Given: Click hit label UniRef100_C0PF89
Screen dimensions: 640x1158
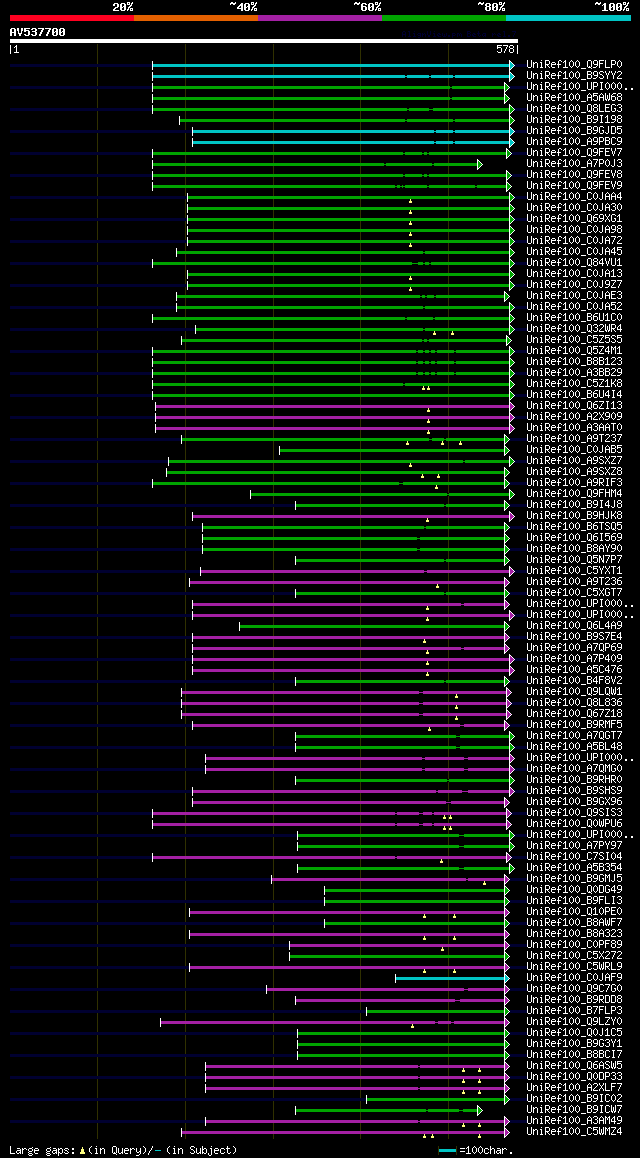Looking at the screenshot, I should [574, 945].
